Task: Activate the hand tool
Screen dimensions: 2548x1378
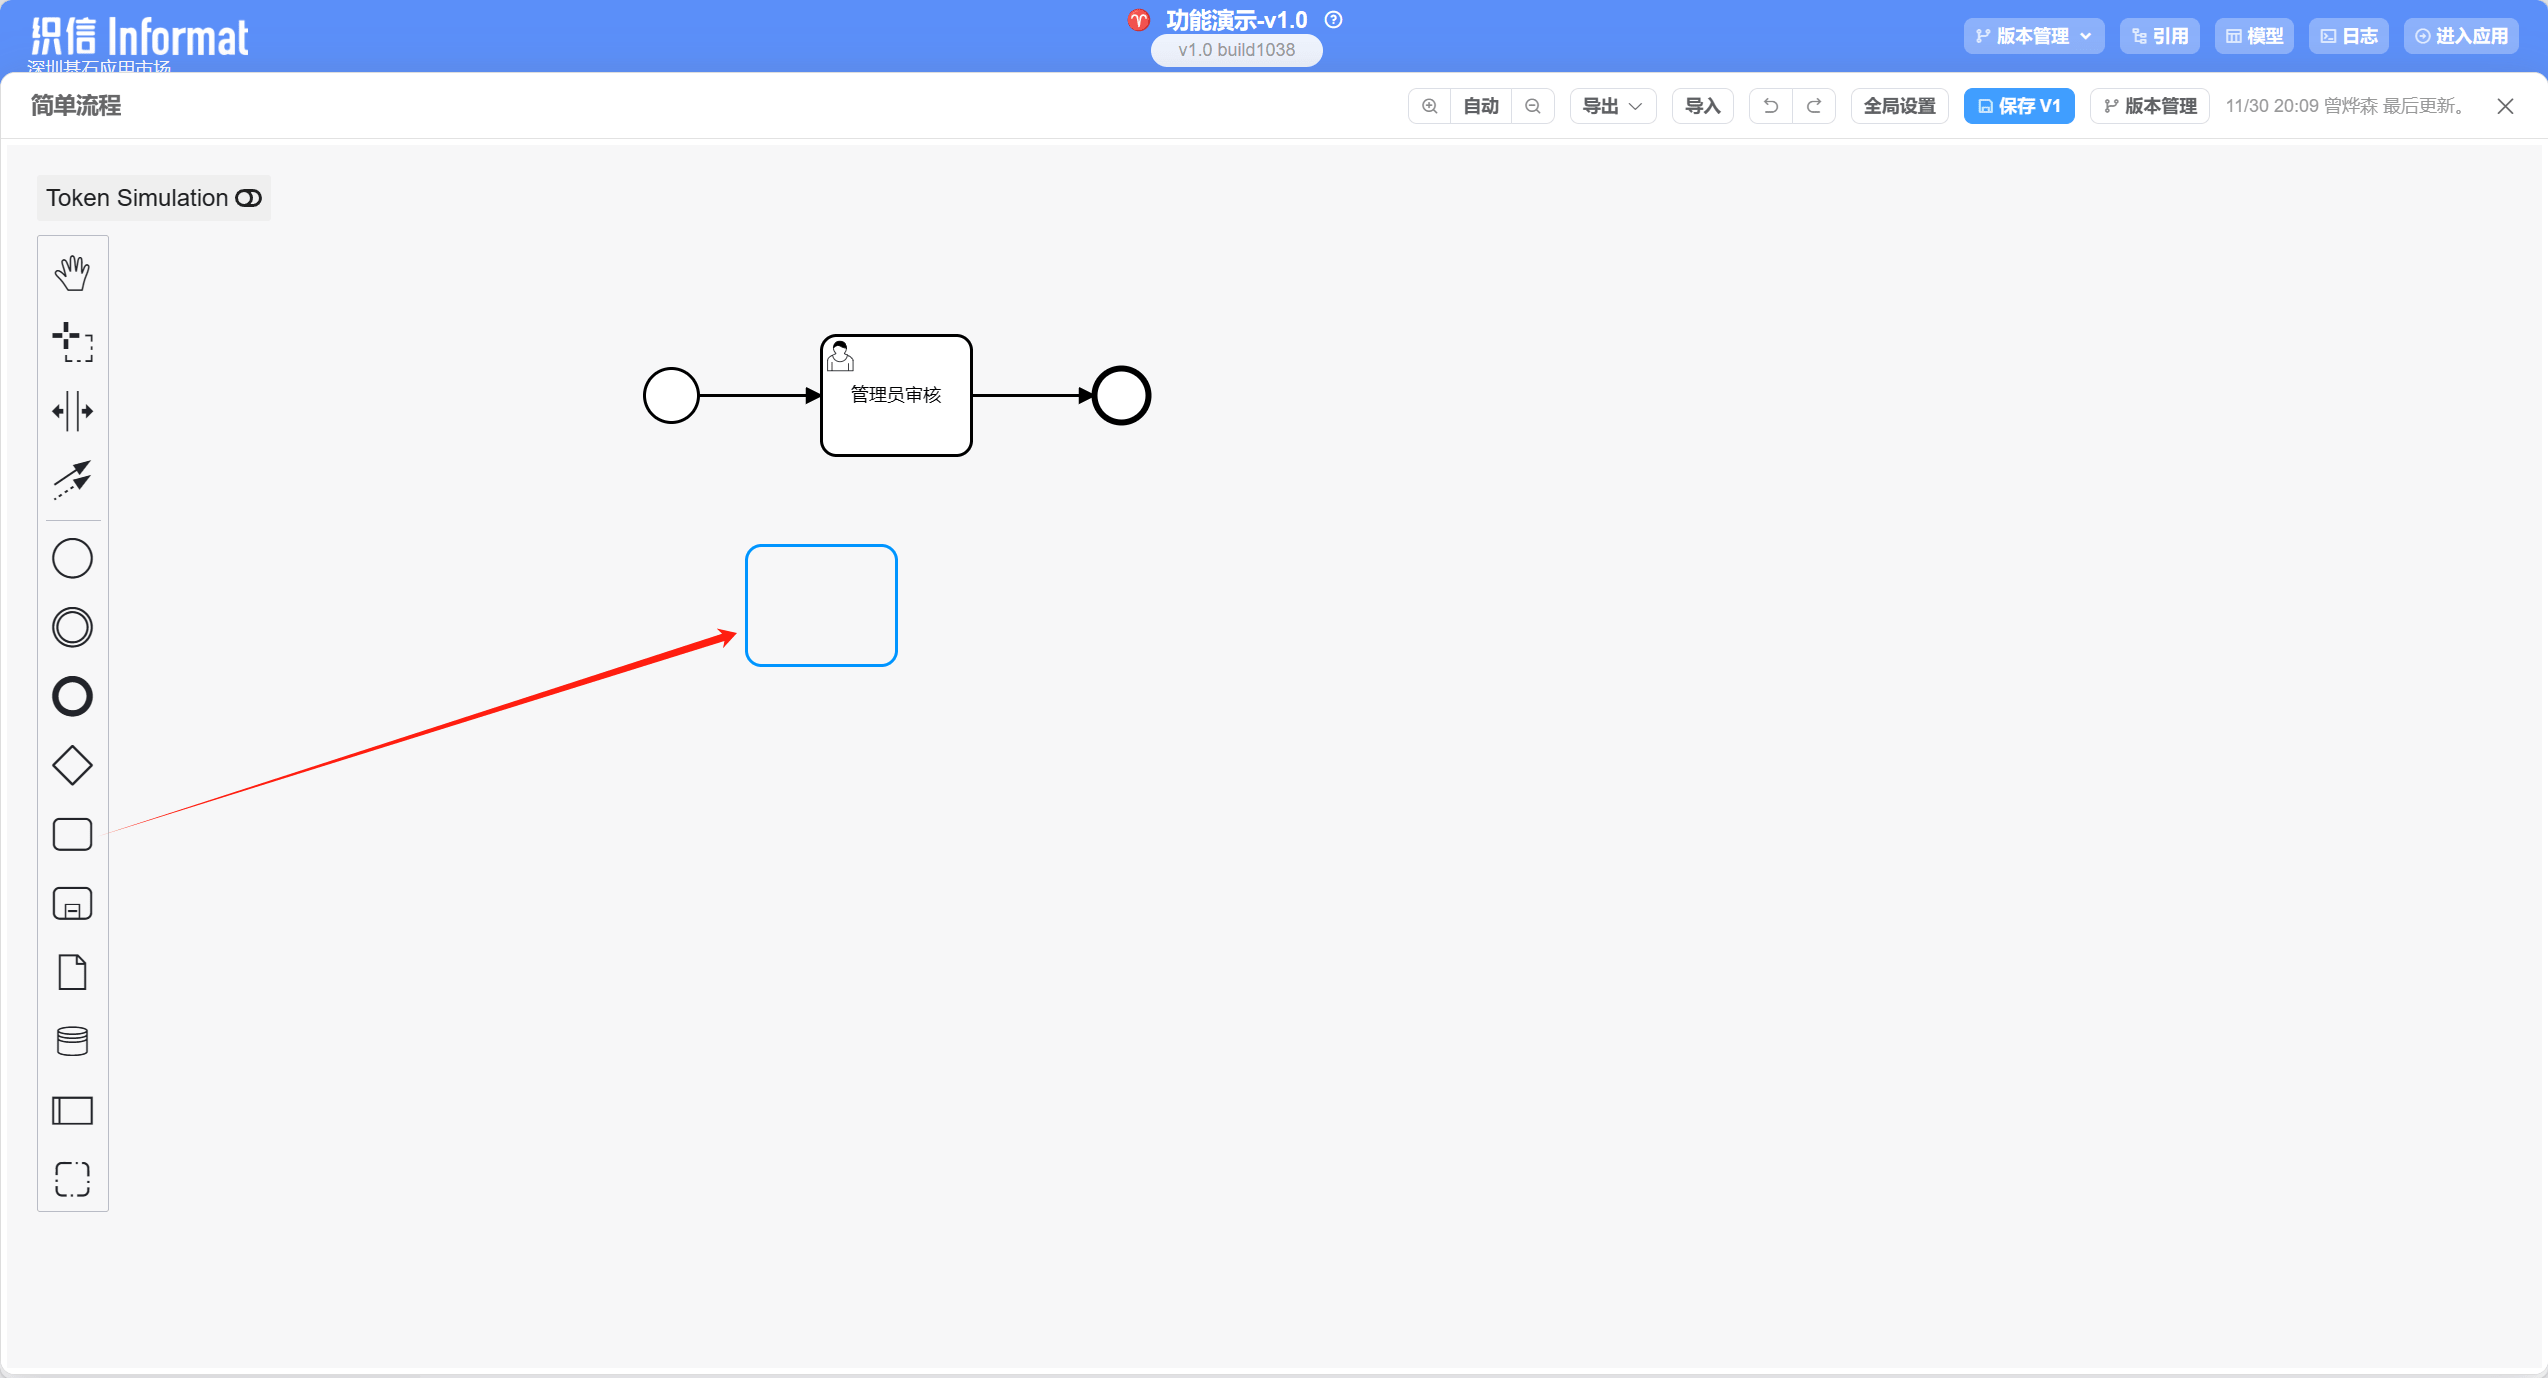Action: pyautogui.click(x=72, y=273)
